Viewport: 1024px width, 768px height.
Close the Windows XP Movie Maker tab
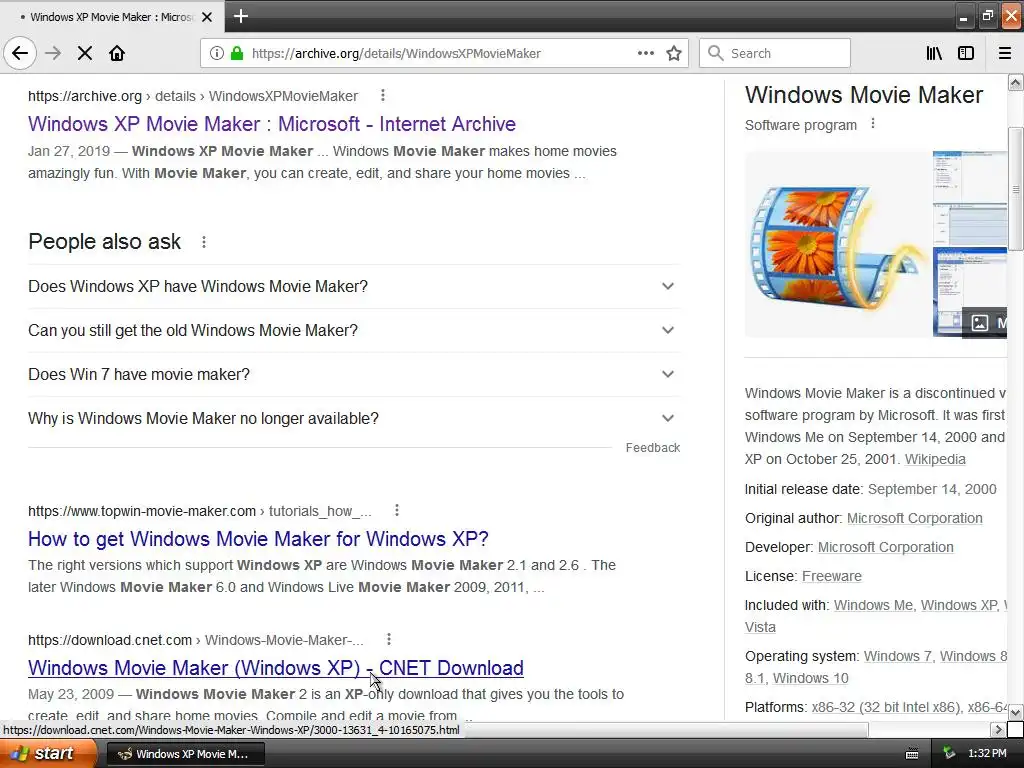coord(207,17)
